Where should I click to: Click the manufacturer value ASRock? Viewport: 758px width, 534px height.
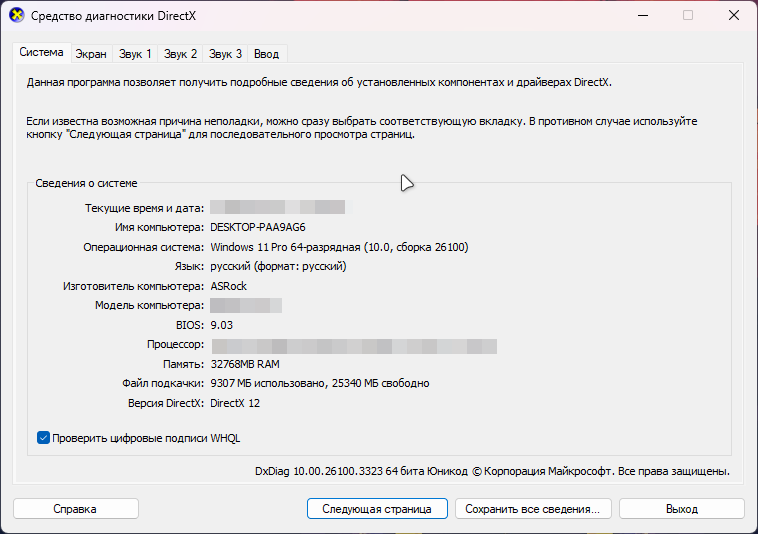pyautogui.click(x=229, y=286)
